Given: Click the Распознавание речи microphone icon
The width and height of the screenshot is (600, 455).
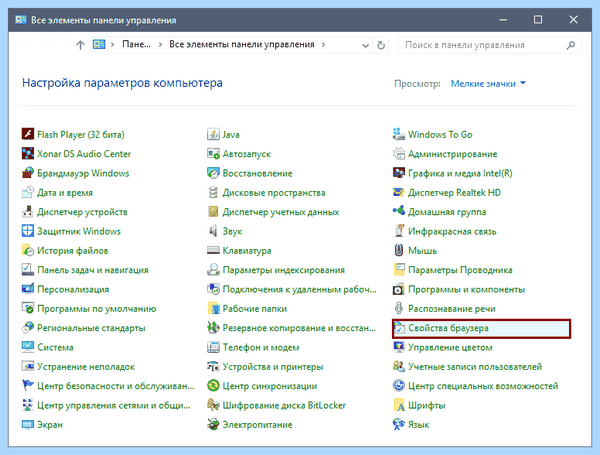Looking at the screenshot, I should [x=399, y=308].
